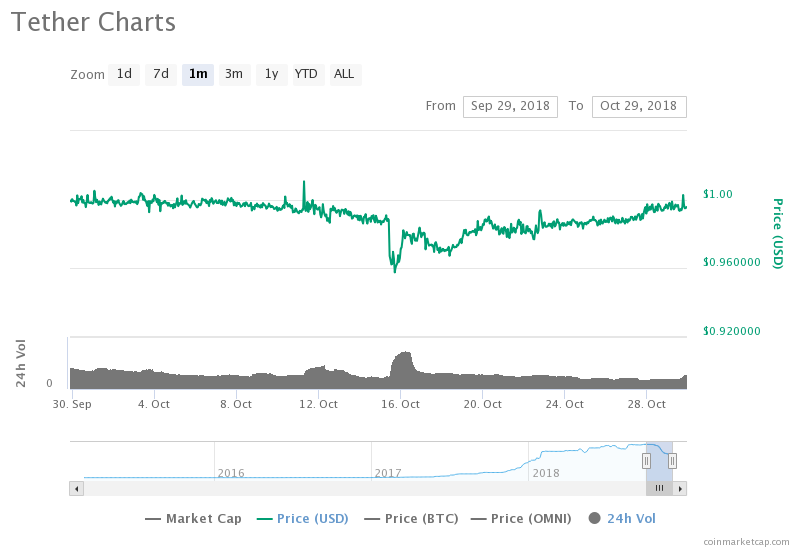Click the 2017 label in navigator

click(388, 473)
